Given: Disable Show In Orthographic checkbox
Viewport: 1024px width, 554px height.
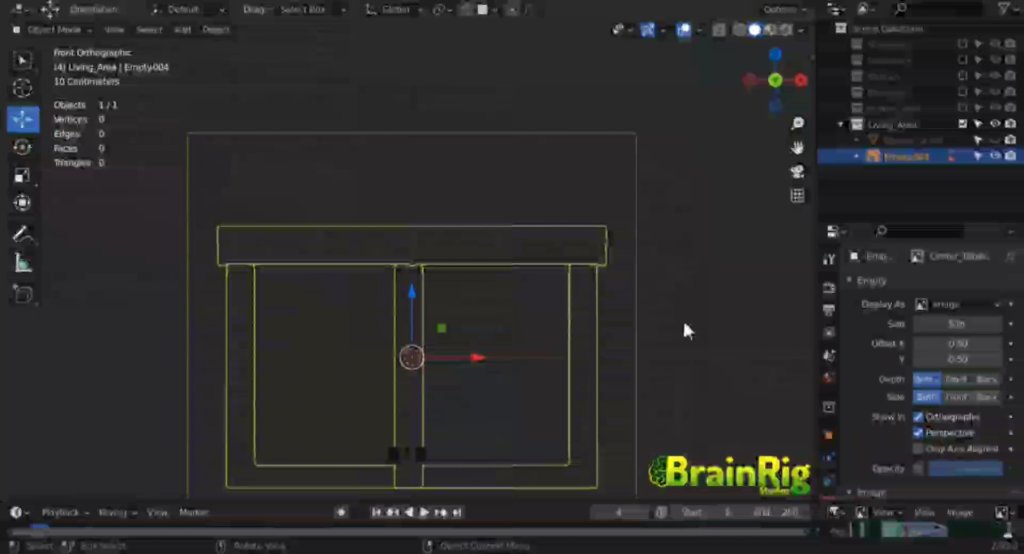Looking at the screenshot, I should pyautogui.click(x=918, y=417).
